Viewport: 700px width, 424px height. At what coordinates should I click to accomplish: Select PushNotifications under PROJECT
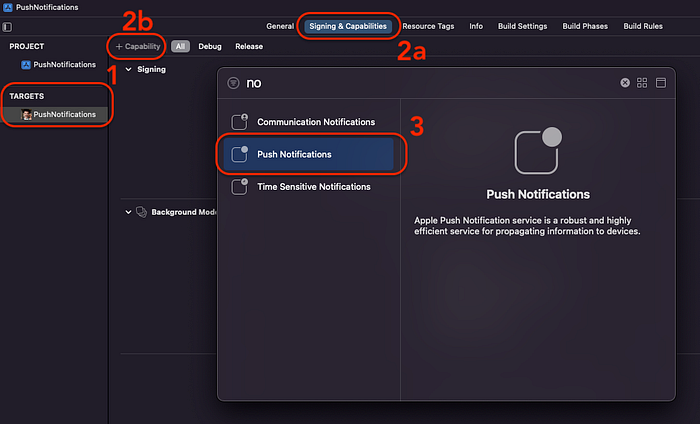(58, 65)
